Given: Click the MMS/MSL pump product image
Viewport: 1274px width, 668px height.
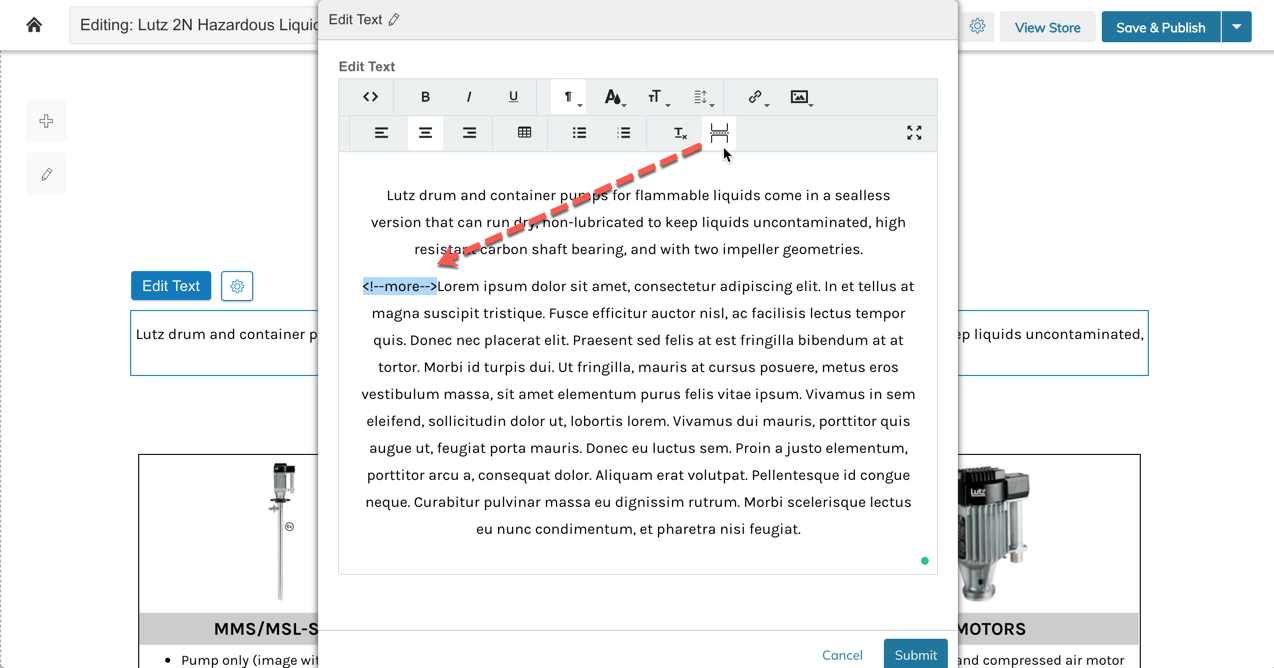Looking at the screenshot, I should 283,530.
